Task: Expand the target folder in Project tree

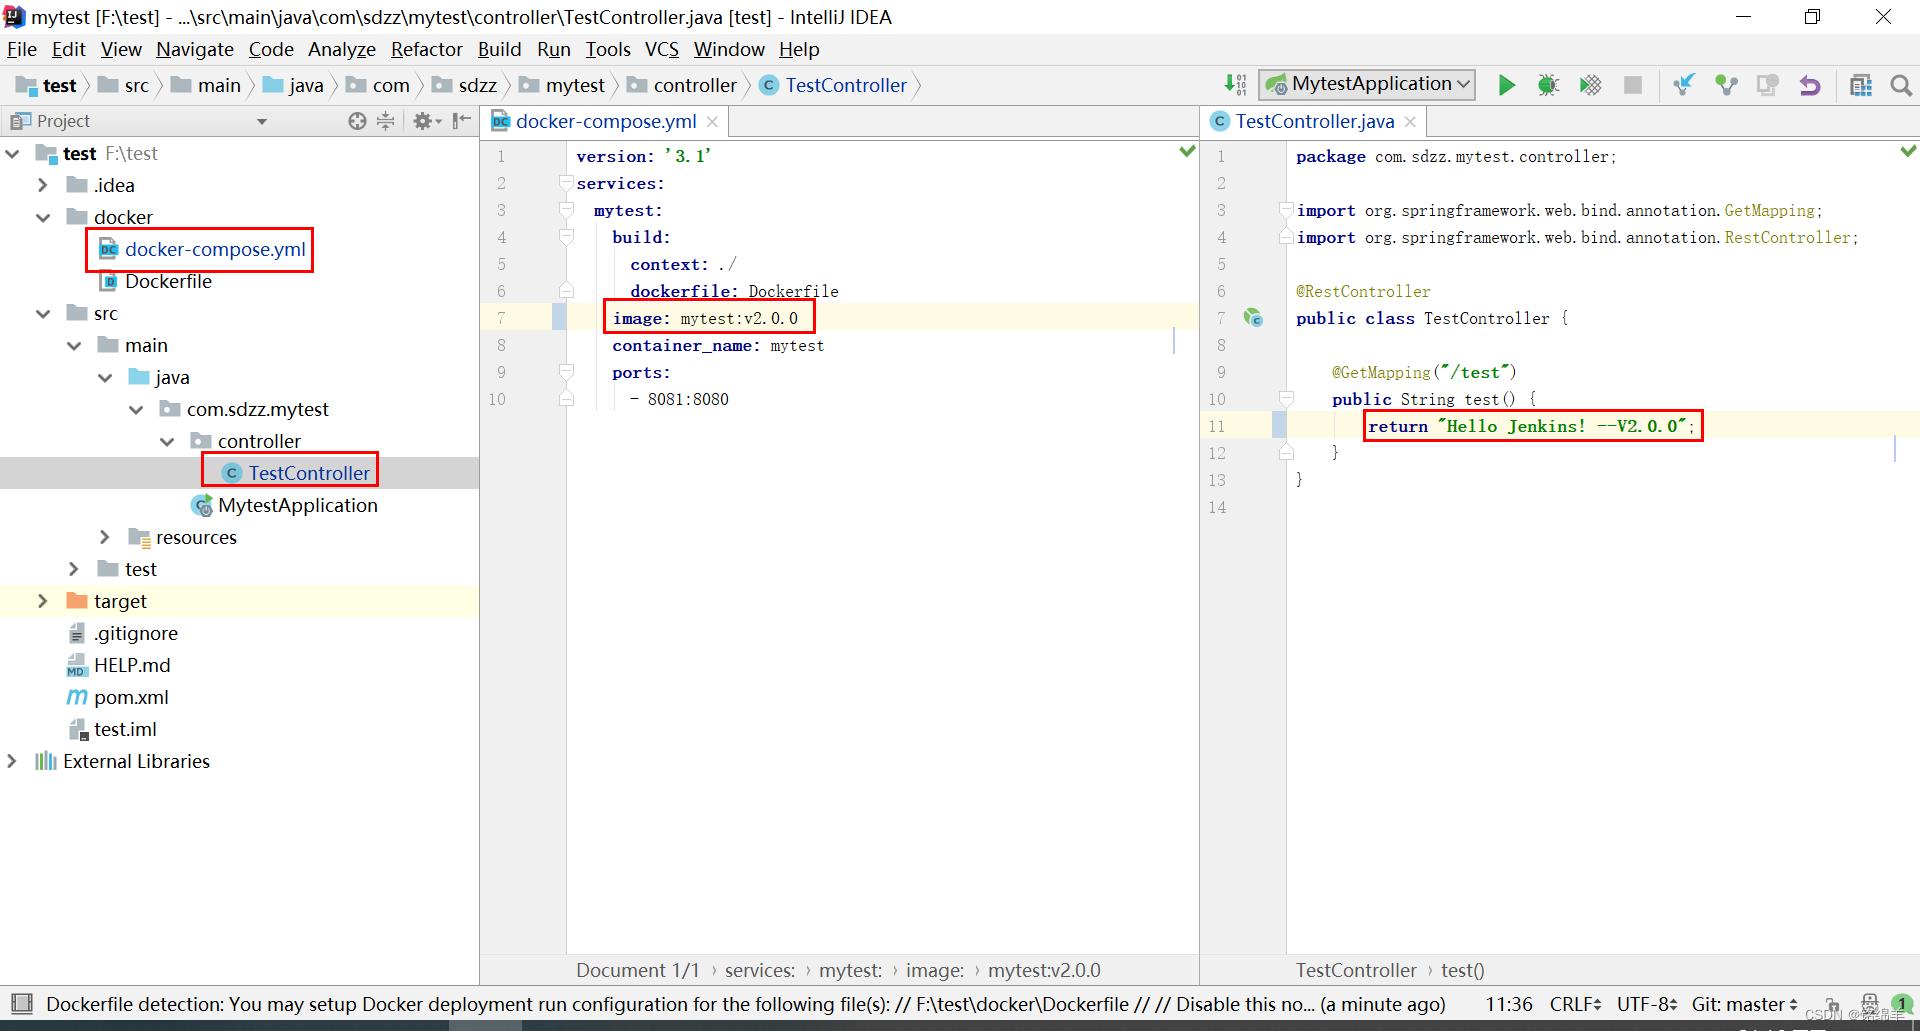Action: click(41, 601)
